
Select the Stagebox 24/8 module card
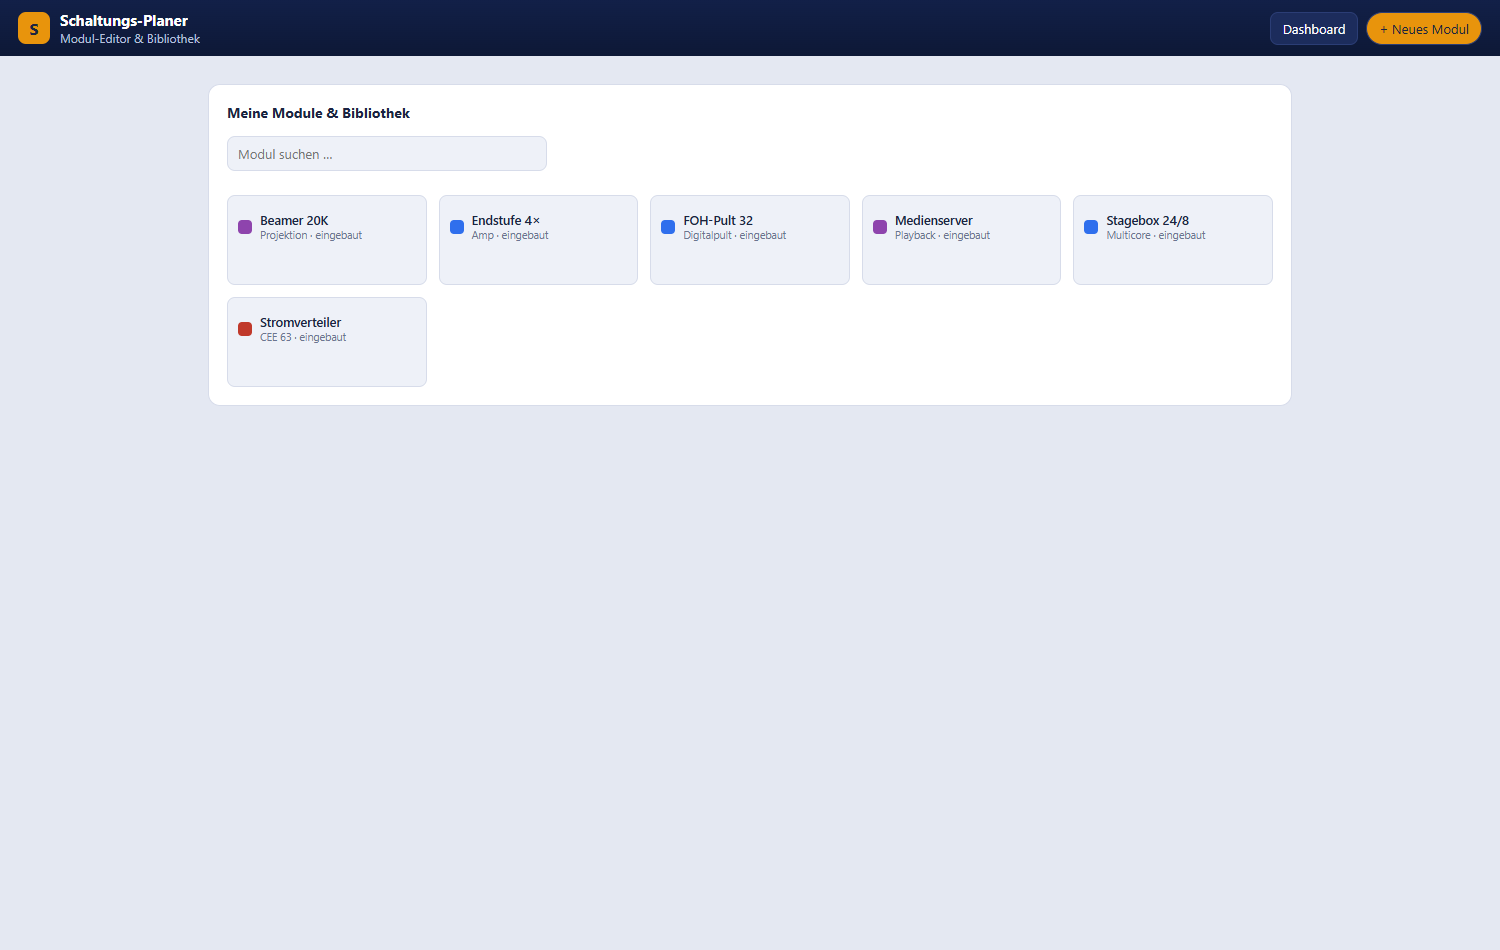1173,240
